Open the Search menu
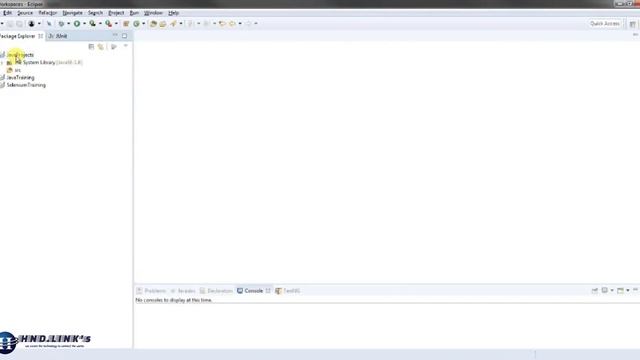Screen dimensions: 640x360 95,13
